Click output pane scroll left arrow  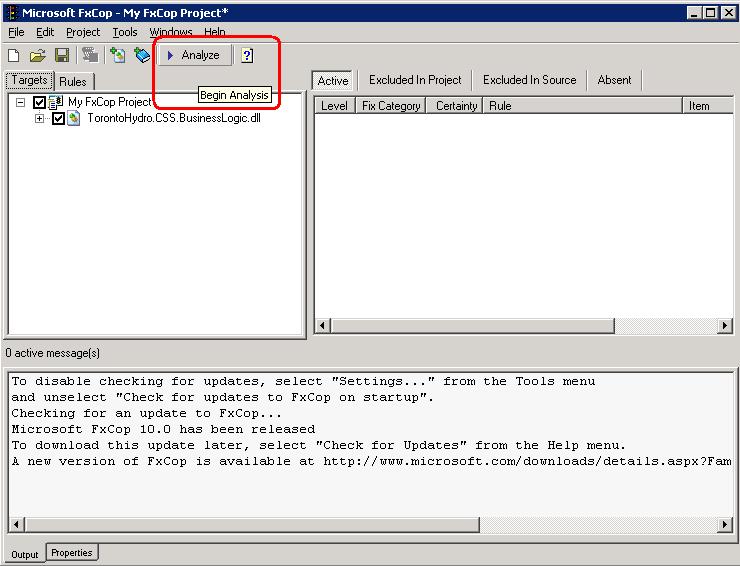click(17, 524)
